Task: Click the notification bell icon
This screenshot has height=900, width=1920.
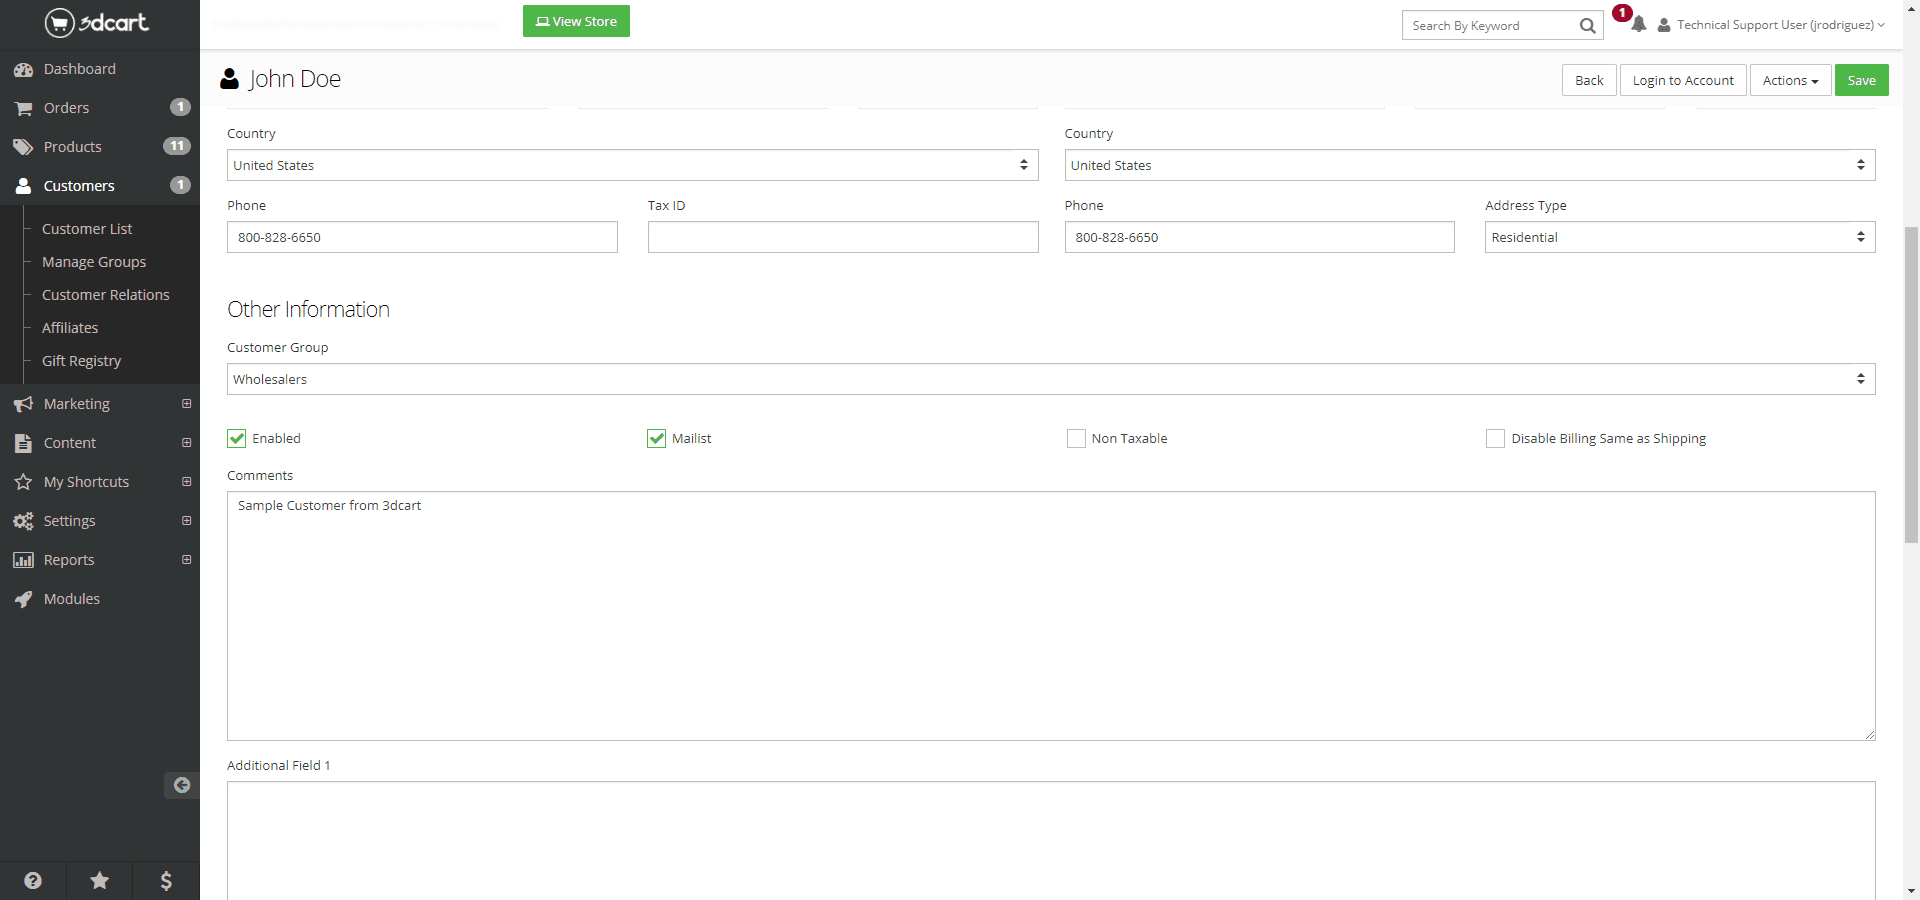Action: 1638,25
